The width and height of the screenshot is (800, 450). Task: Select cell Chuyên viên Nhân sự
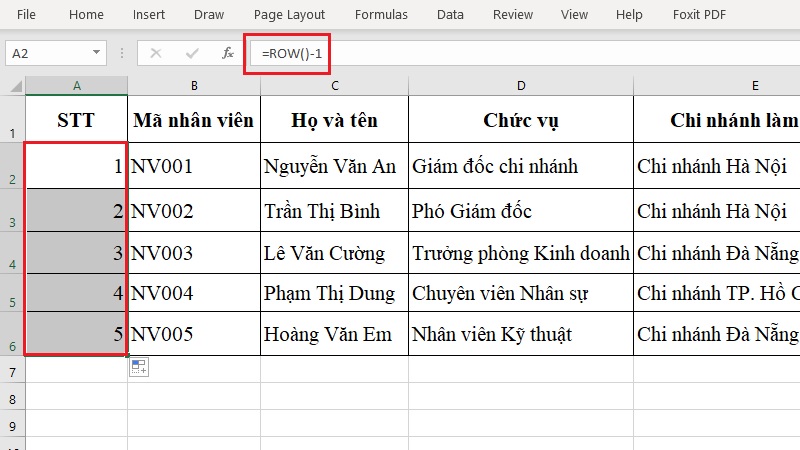click(521, 293)
